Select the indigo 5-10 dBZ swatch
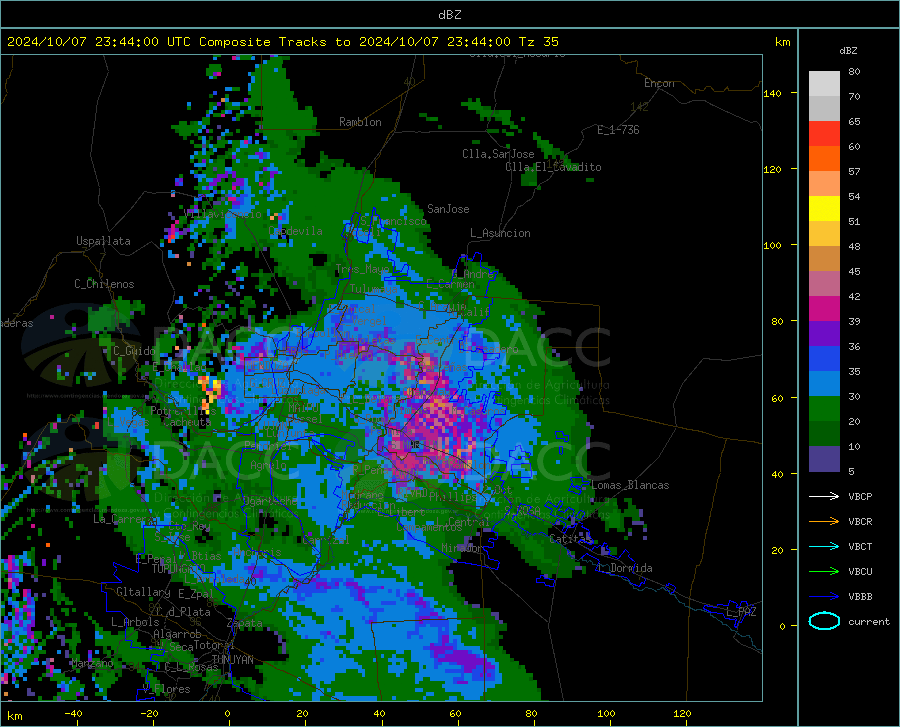Viewport: 900px width, 727px height. click(x=824, y=459)
